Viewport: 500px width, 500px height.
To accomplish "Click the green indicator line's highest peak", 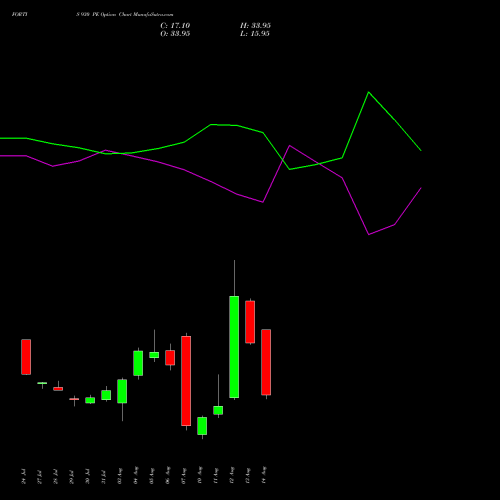I will tap(369, 92).
